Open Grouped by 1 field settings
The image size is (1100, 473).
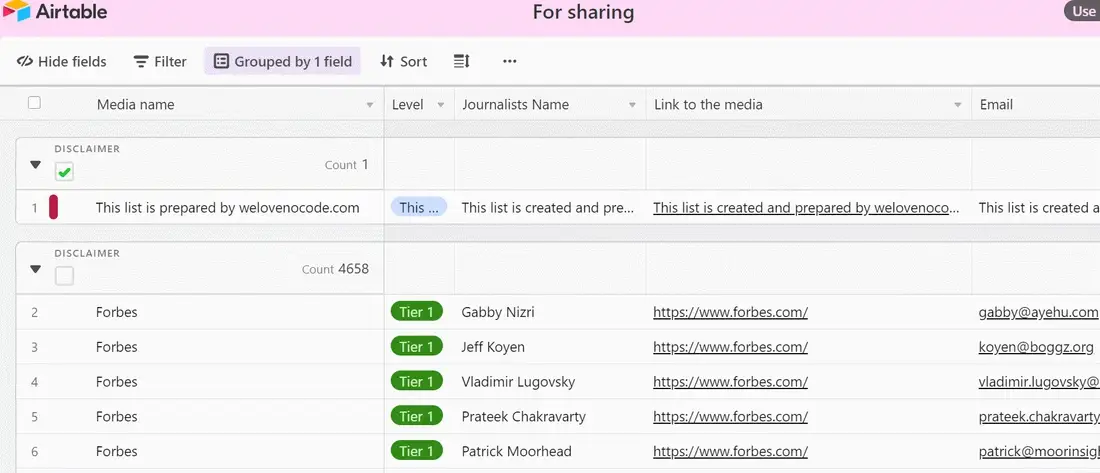point(282,62)
